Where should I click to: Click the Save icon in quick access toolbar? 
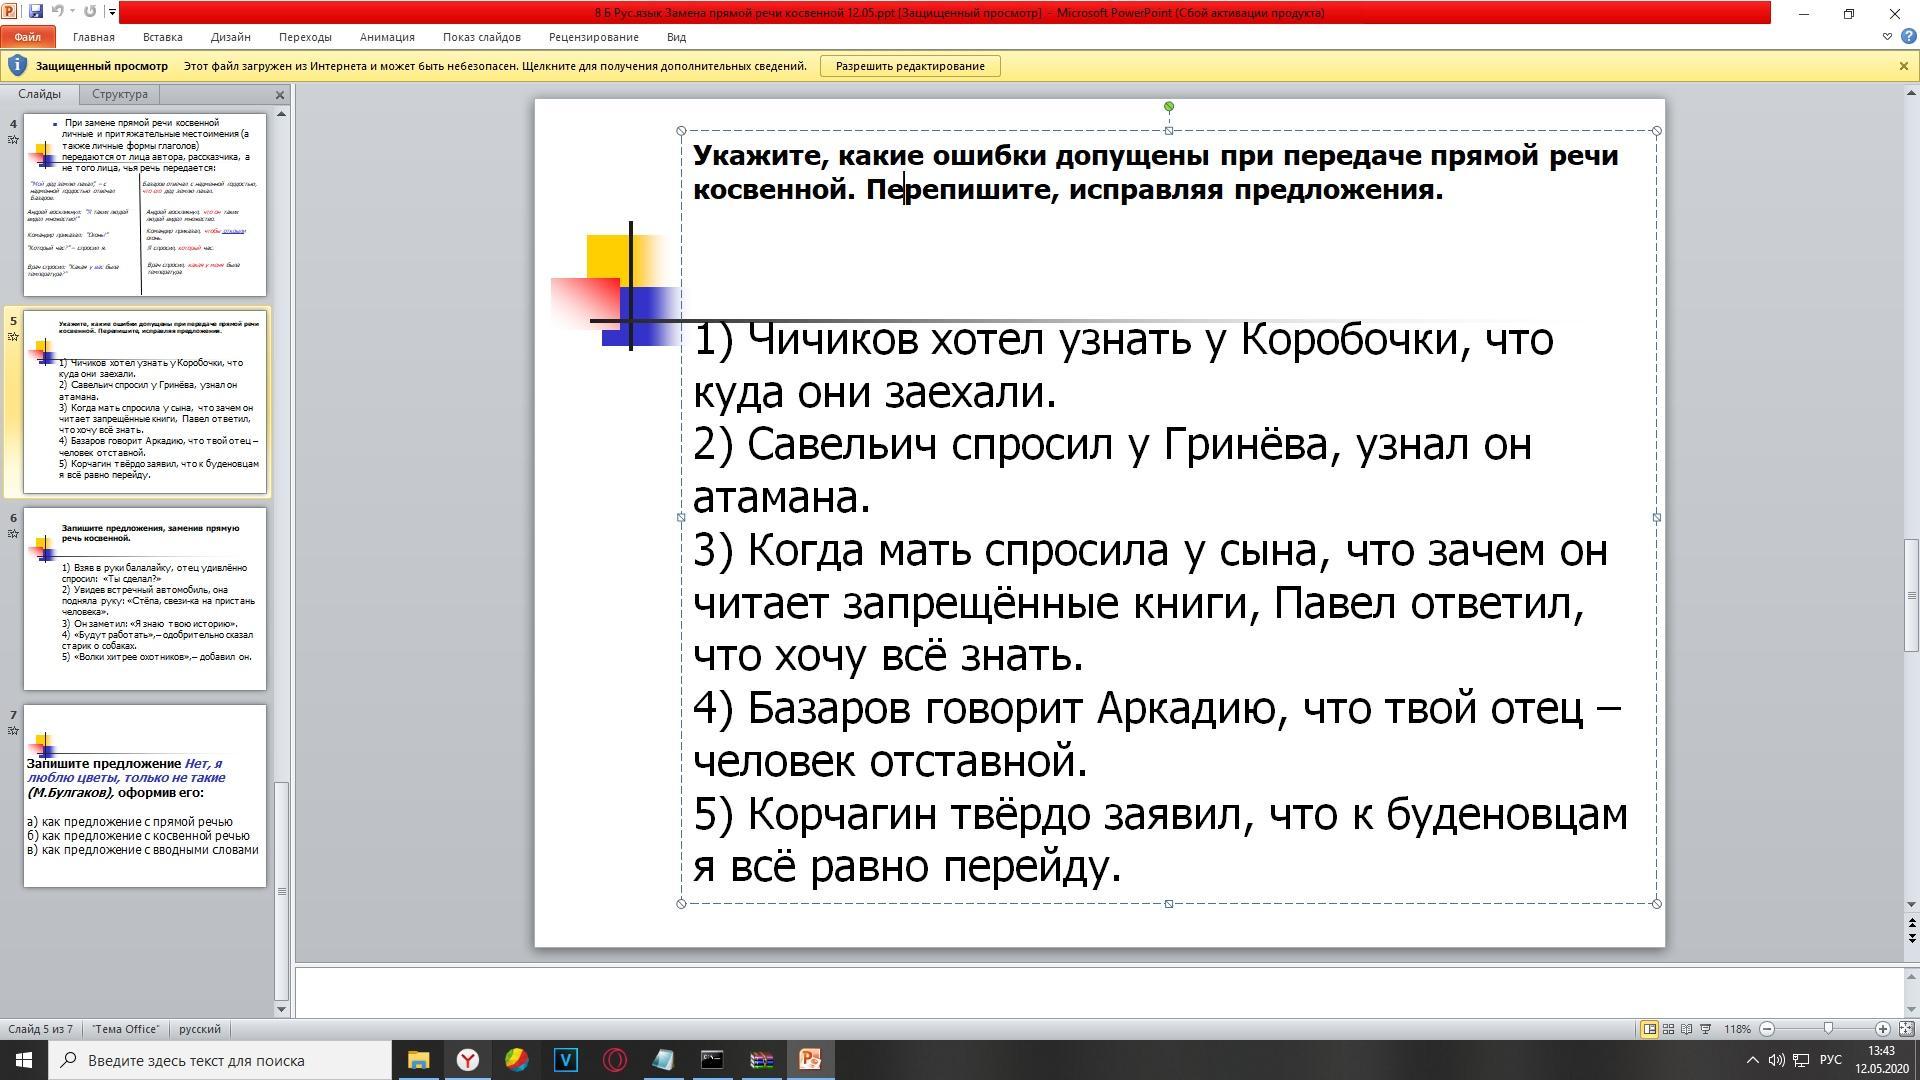(36, 12)
